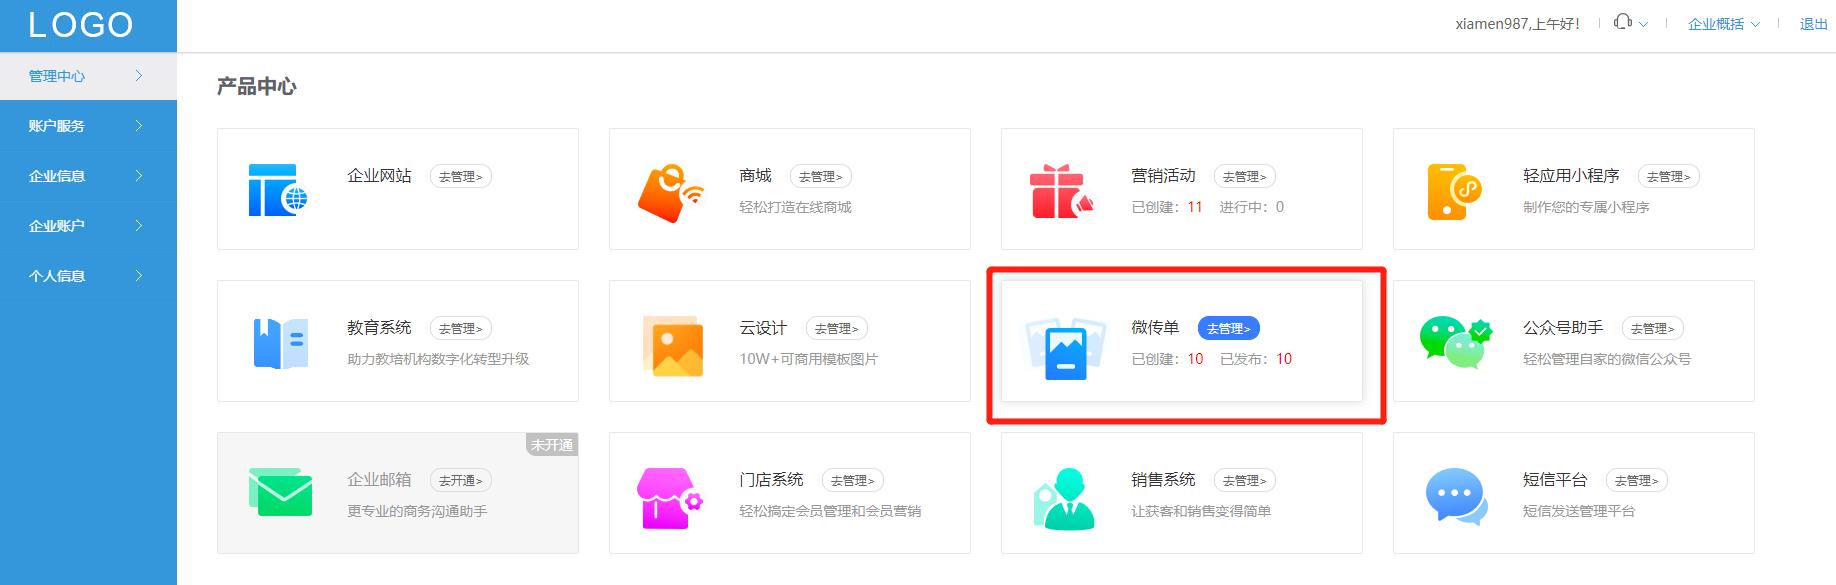This screenshot has height=585, width=1836.
Task: Click 去管理 button for 轻应用小程序
Action: pyautogui.click(x=1668, y=176)
